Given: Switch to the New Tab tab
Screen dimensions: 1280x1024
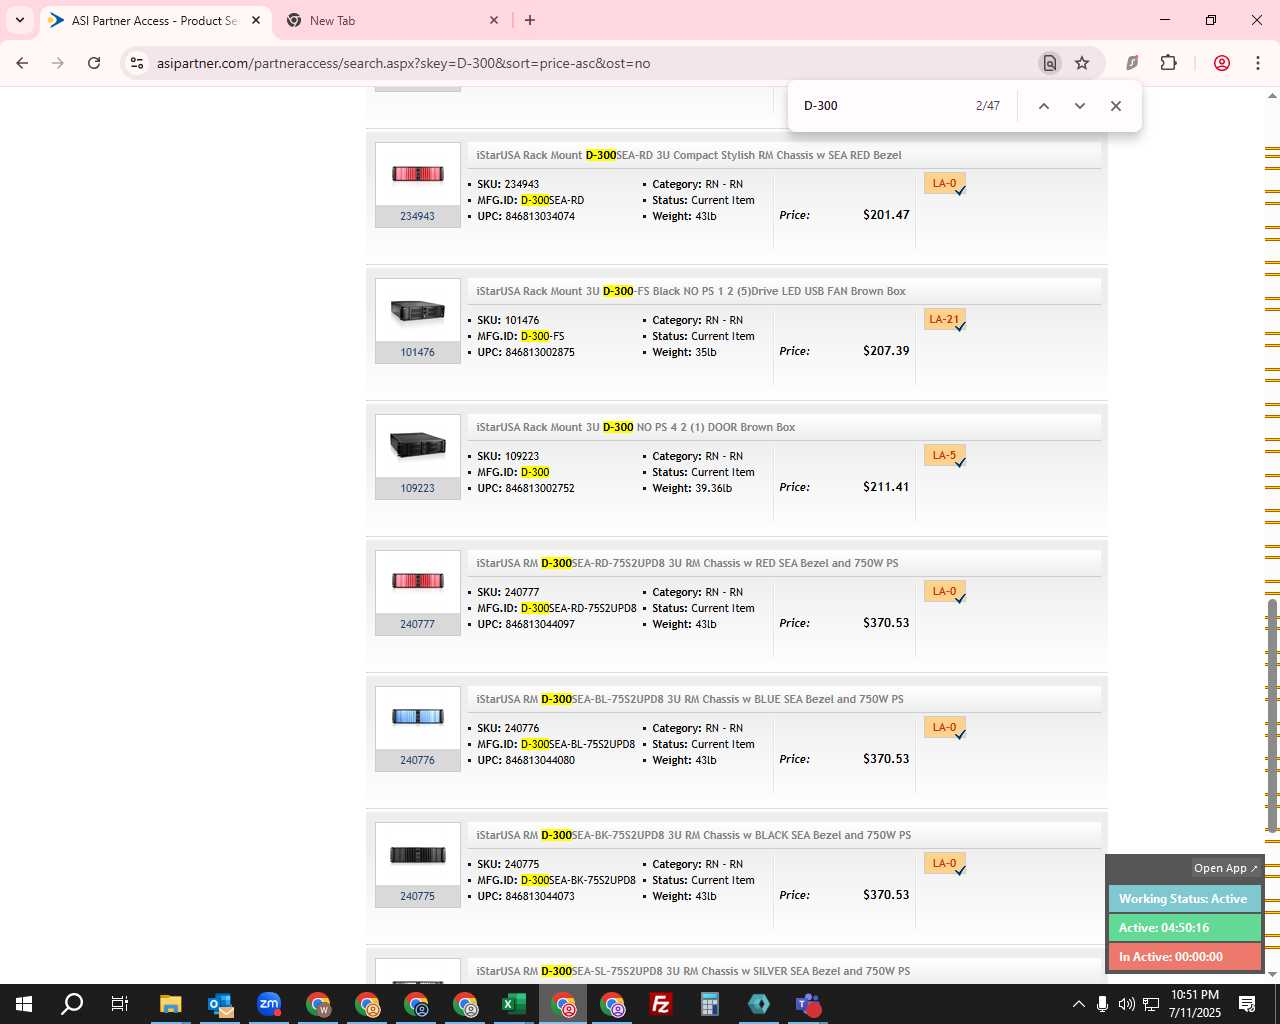Looking at the screenshot, I should pos(390,20).
